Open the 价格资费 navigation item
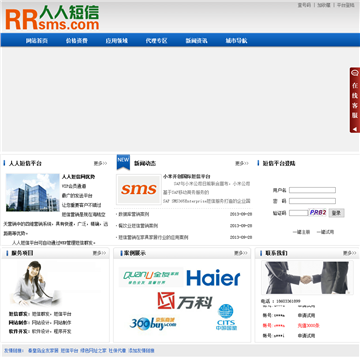Screen dimensions: 360x360 (x=77, y=41)
